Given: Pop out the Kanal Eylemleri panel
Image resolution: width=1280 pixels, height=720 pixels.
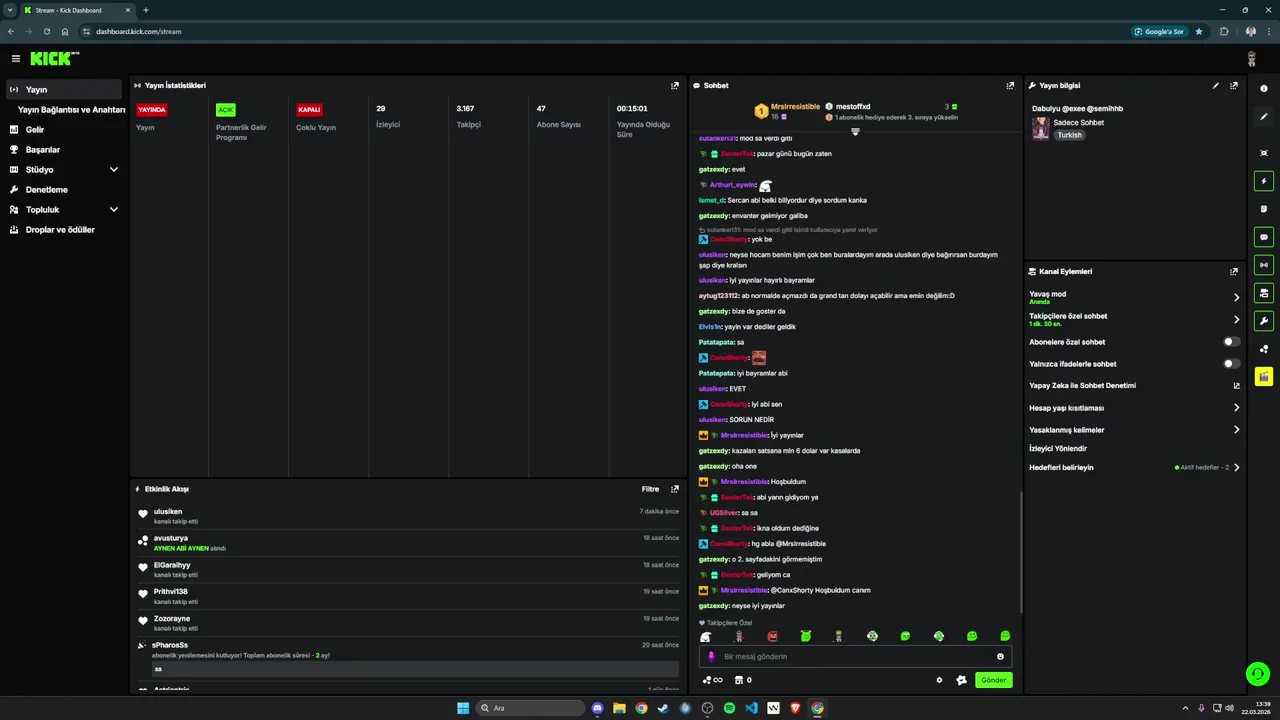Looking at the screenshot, I should tap(1234, 272).
